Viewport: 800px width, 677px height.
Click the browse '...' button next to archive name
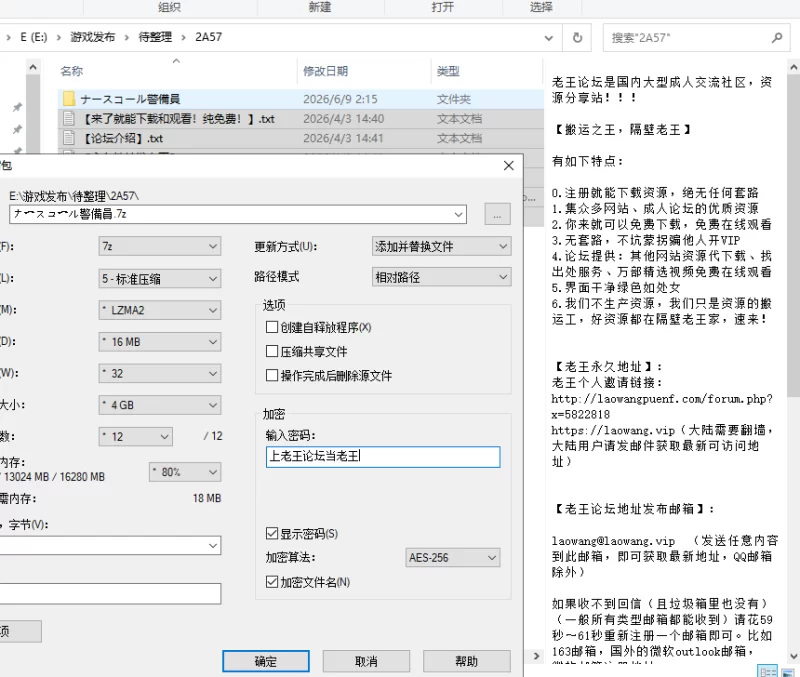coord(497,215)
